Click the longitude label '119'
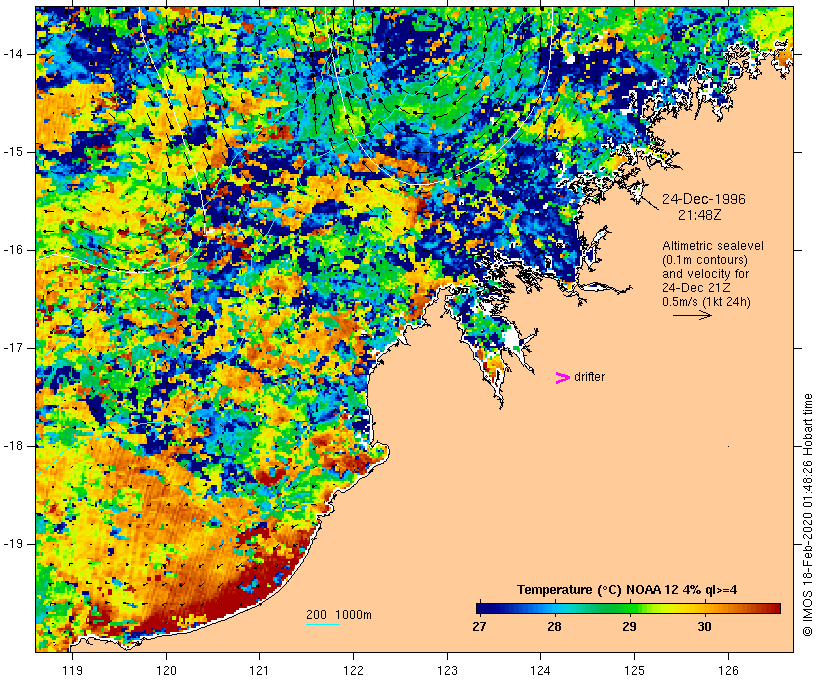Image resolution: width=820 pixels, height=680 pixels. pos(72,670)
